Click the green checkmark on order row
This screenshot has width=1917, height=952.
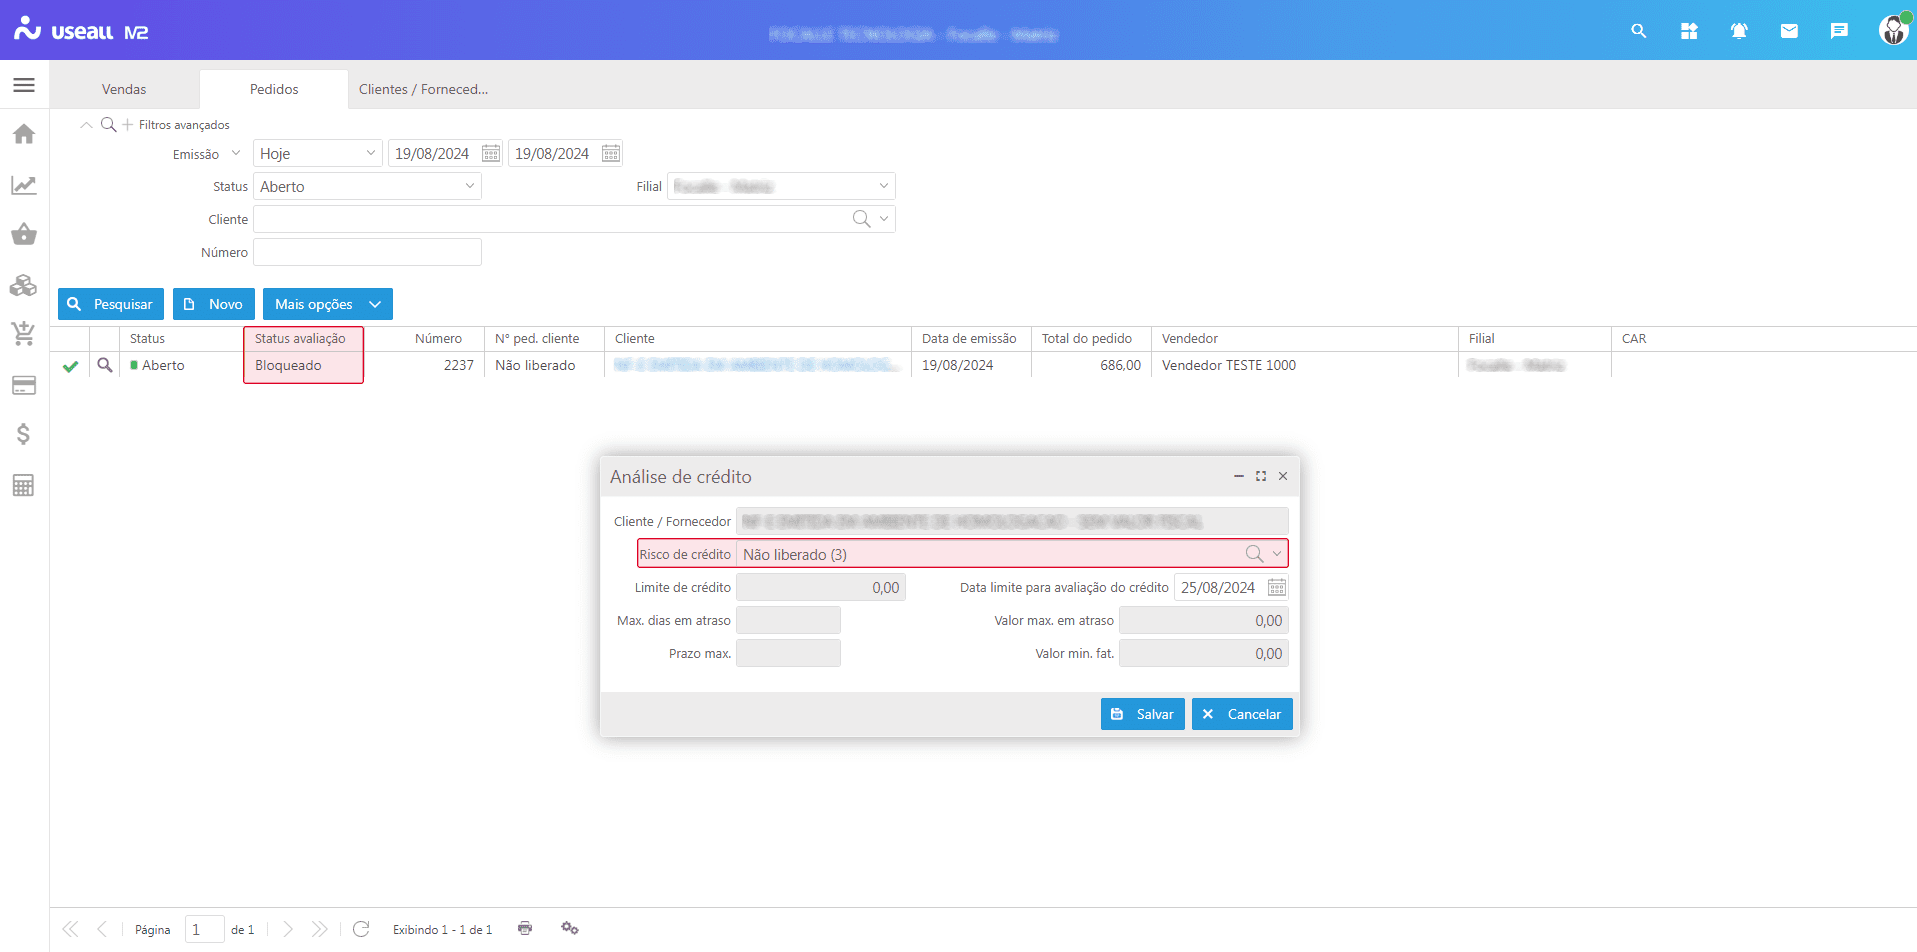(70, 366)
